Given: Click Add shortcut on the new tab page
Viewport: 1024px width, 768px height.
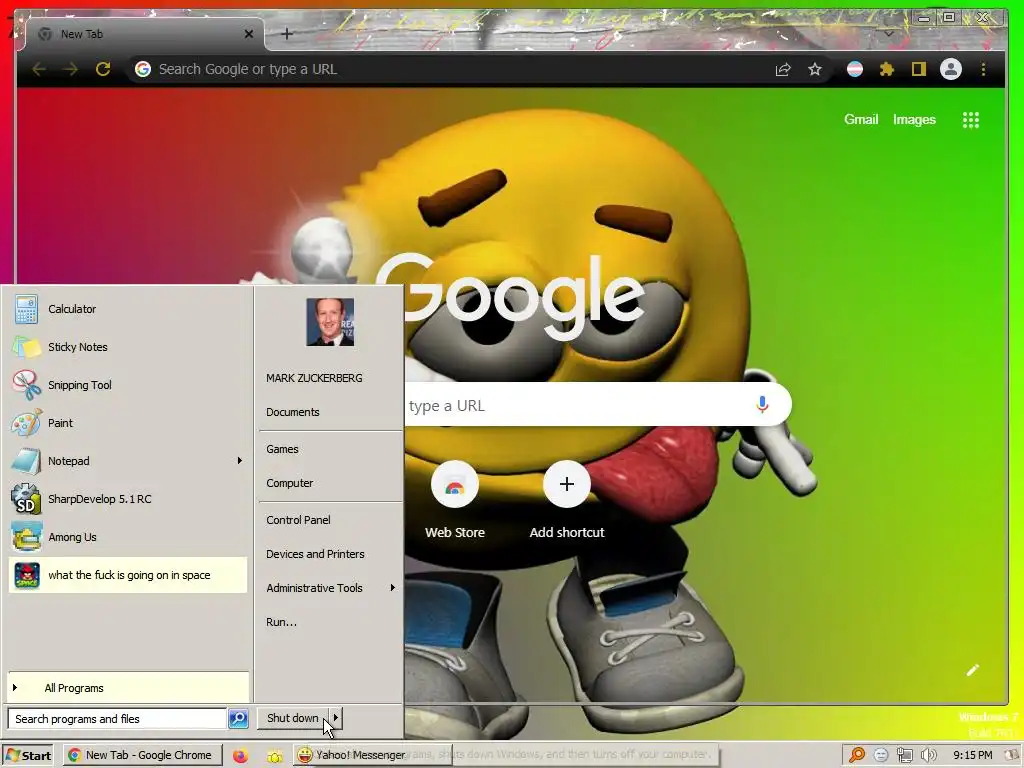Looking at the screenshot, I should (567, 501).
